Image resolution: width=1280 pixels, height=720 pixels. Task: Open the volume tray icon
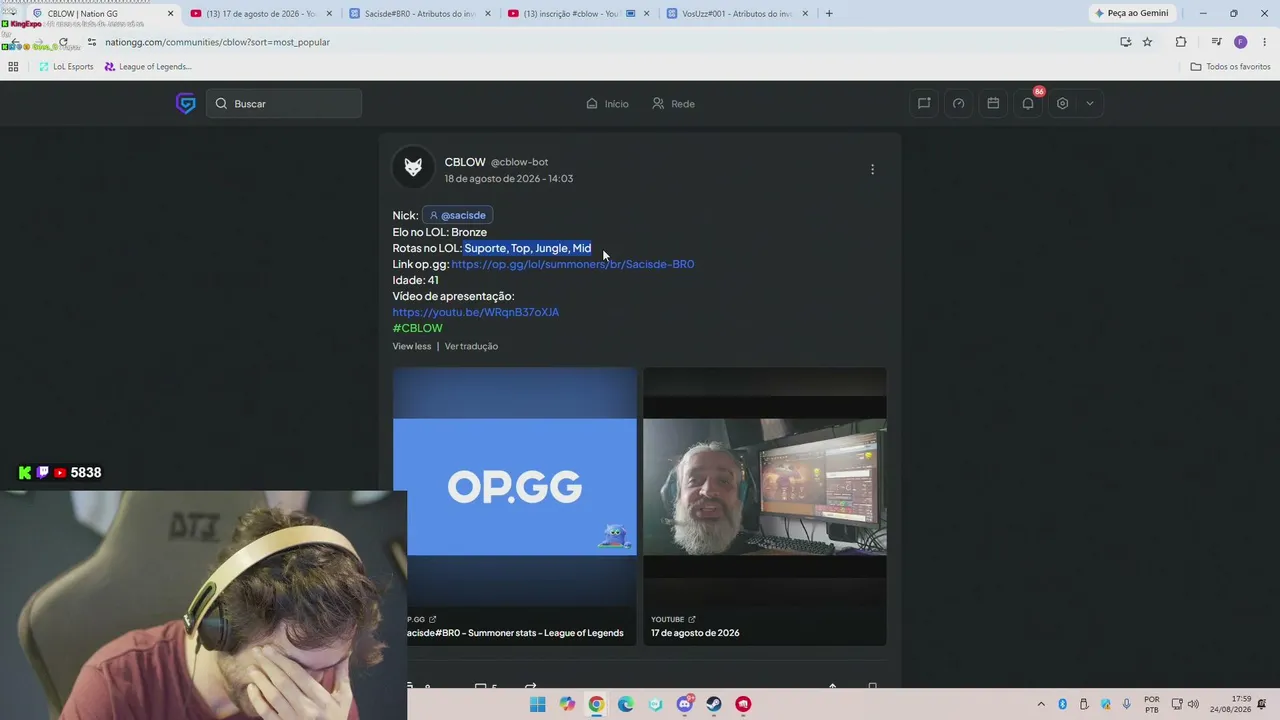pos(1193,704)
